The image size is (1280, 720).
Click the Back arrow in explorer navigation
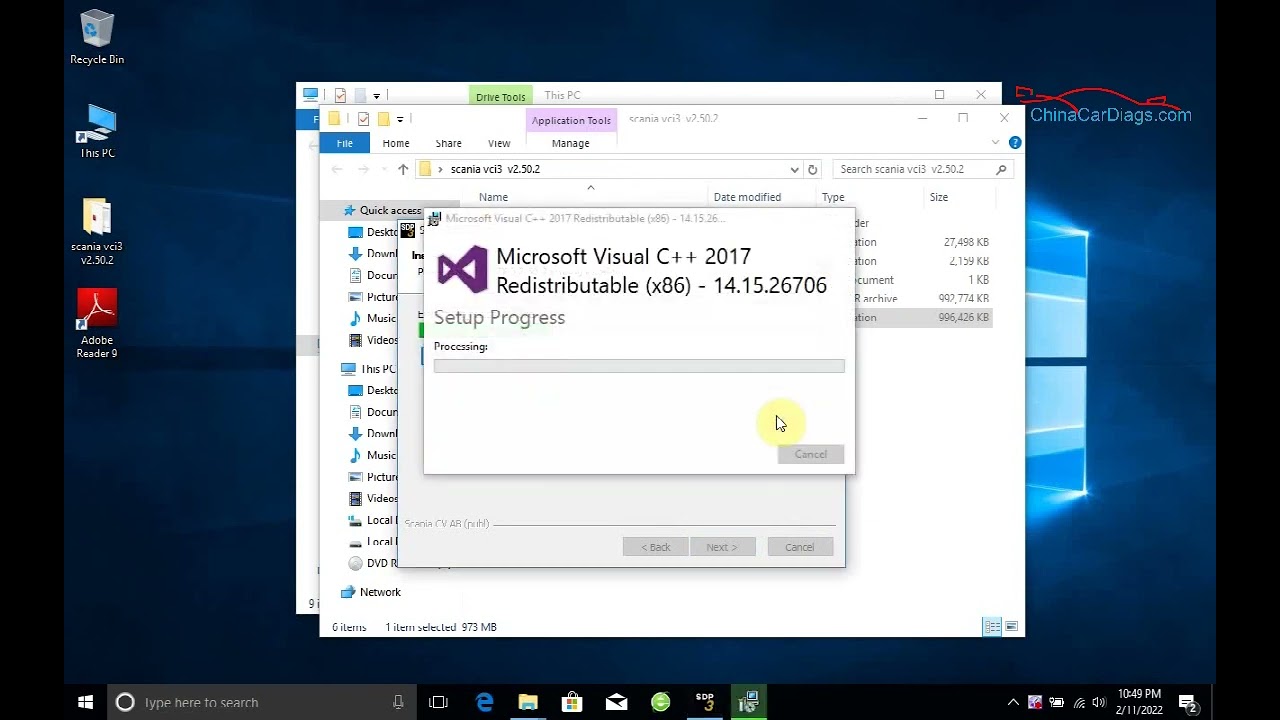pos(337,169)
